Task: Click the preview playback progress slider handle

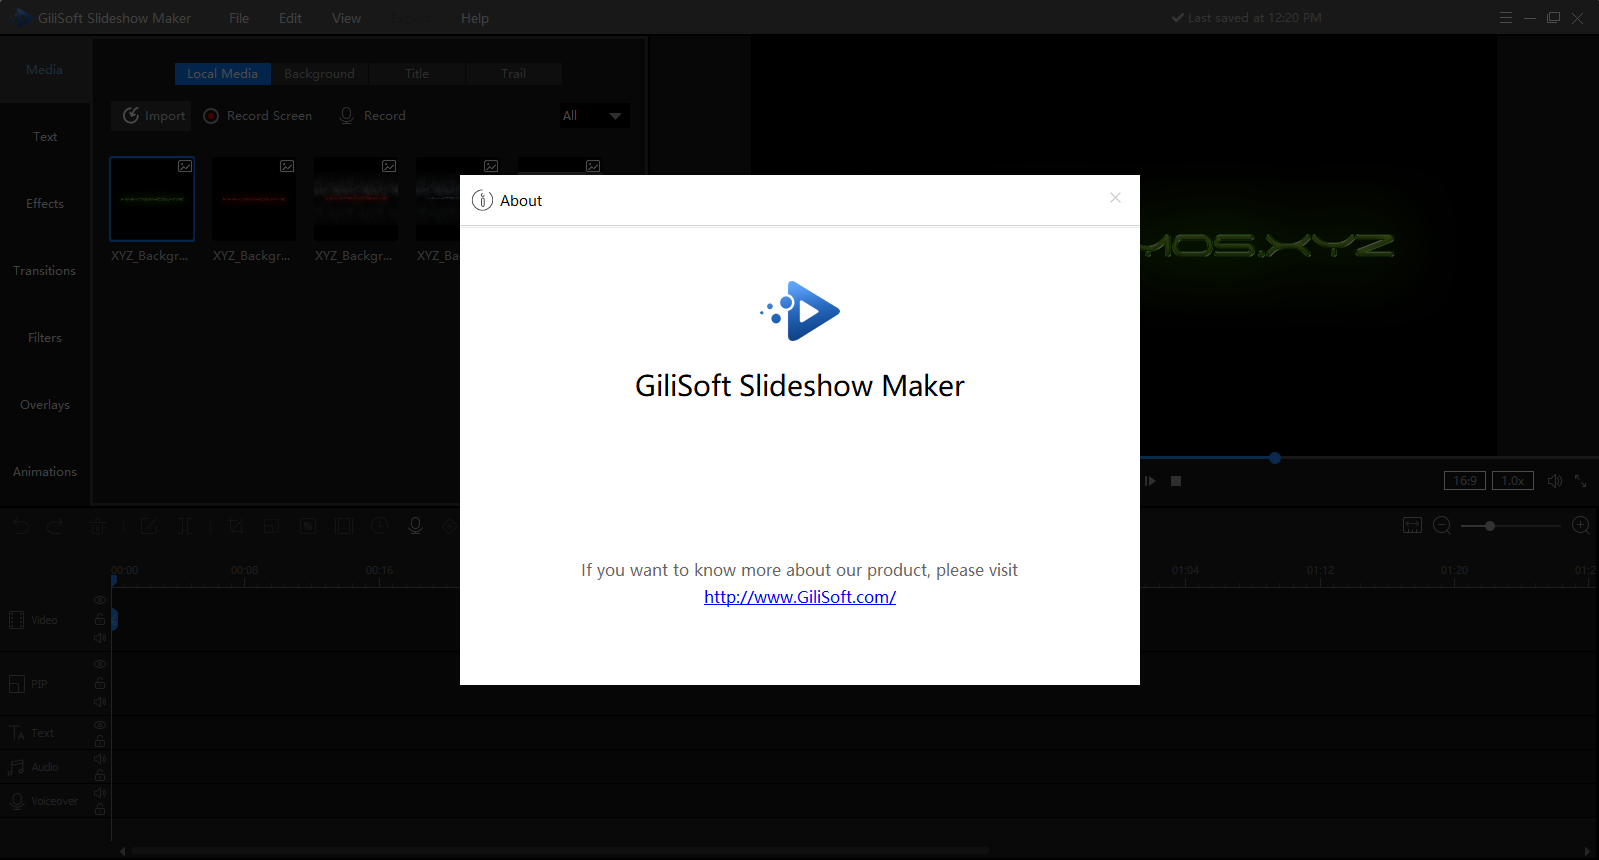Action: 1275,458
